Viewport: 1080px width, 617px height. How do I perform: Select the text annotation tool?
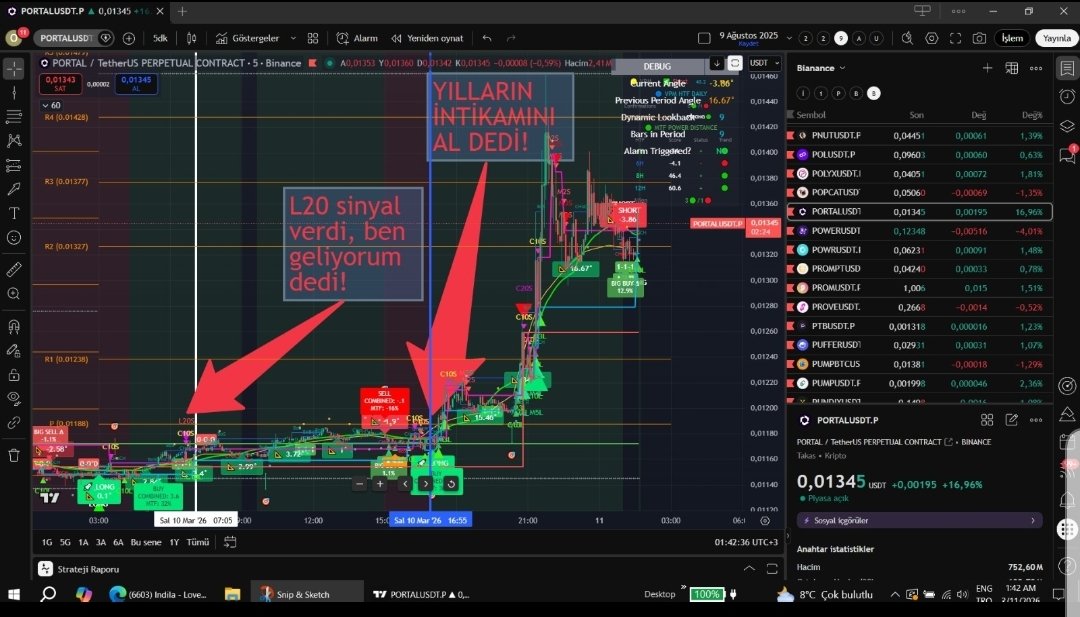tap(14, 213)
